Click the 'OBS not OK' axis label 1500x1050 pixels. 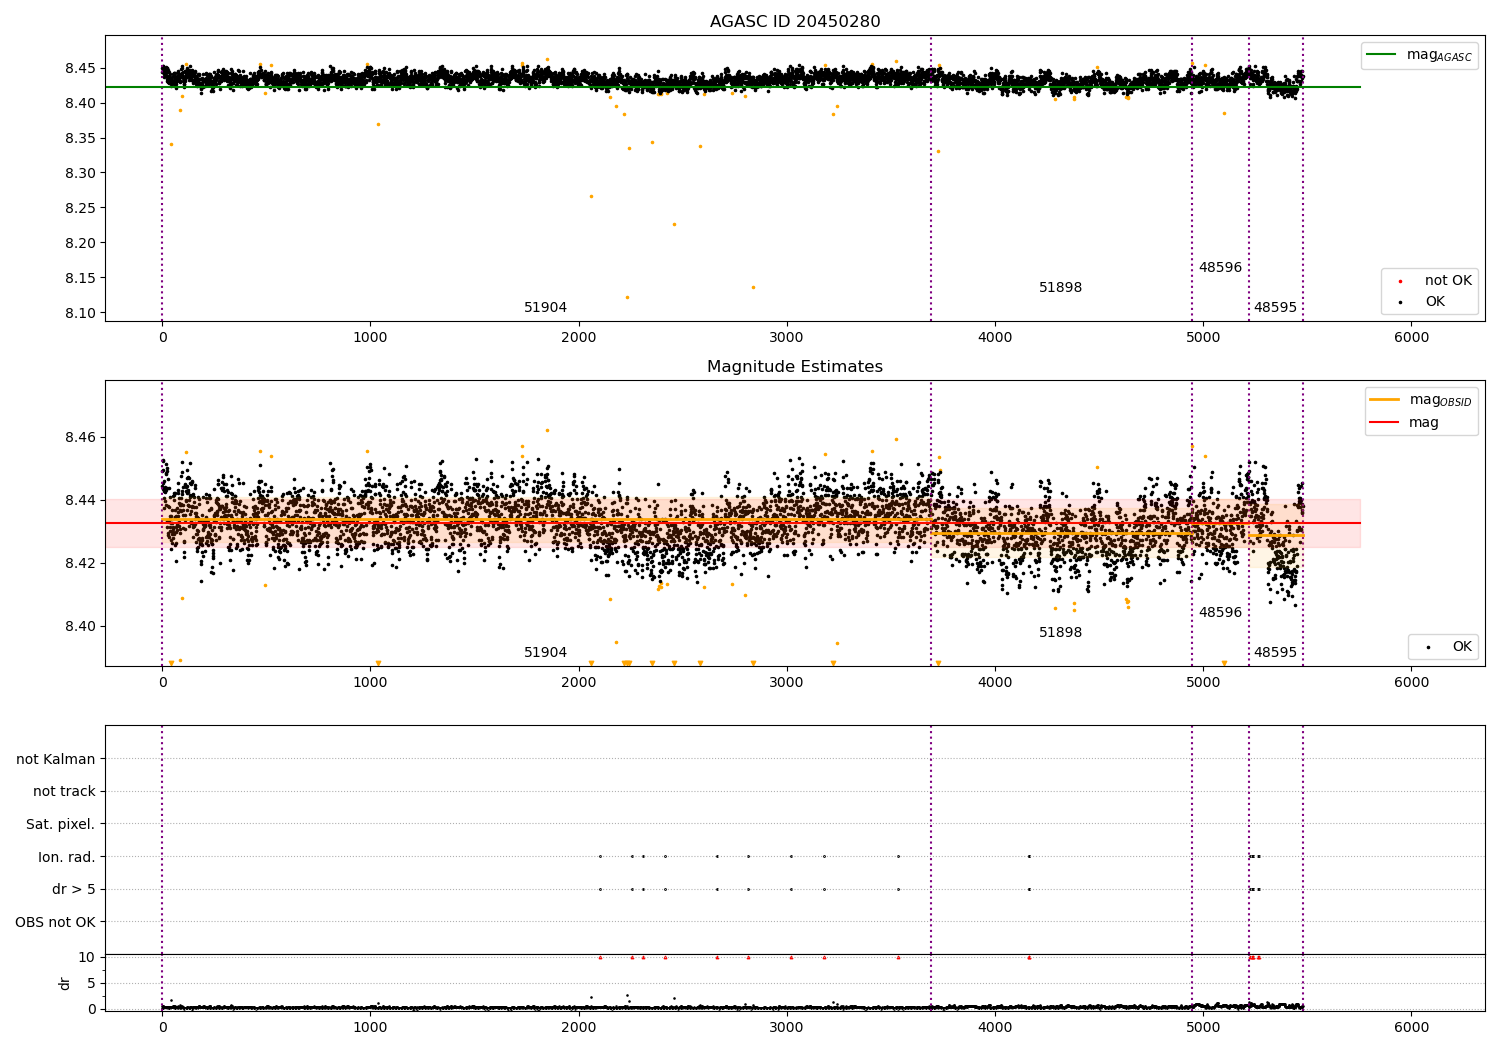coord(56,922)
